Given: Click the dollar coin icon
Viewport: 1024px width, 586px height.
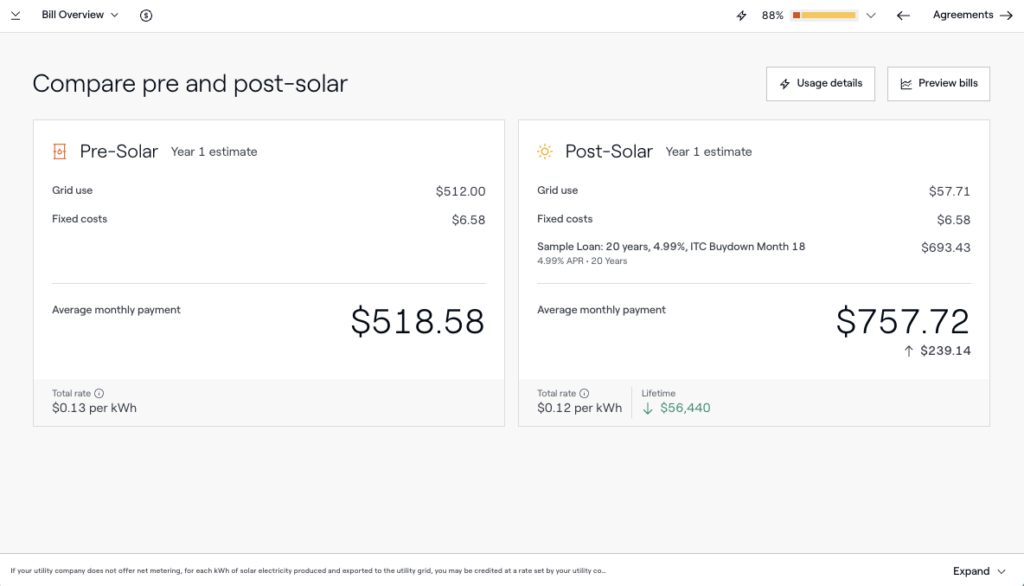Looking at the screenshot, I should (146, 15).
